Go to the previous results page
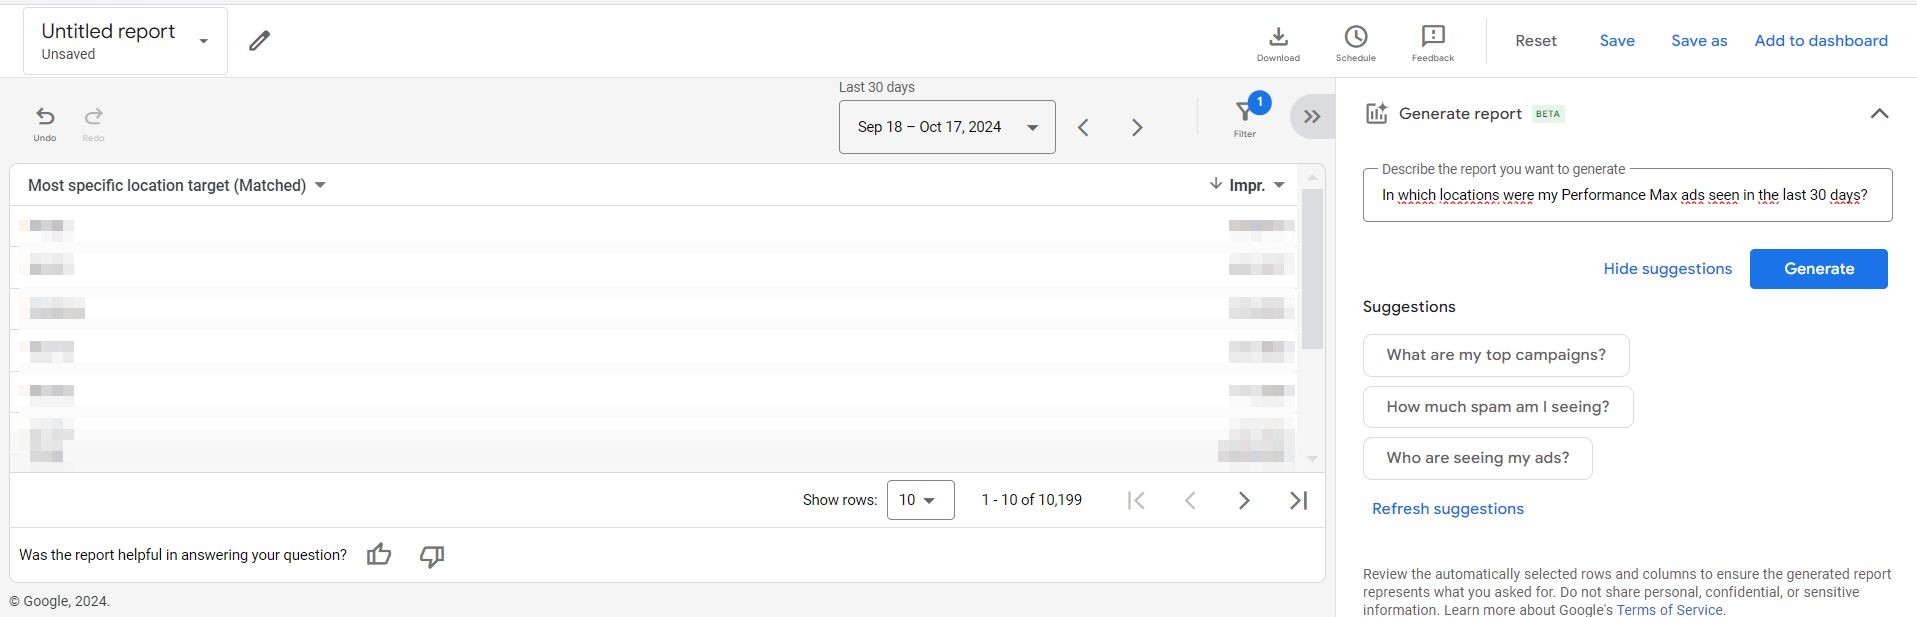 point(1190,500)
